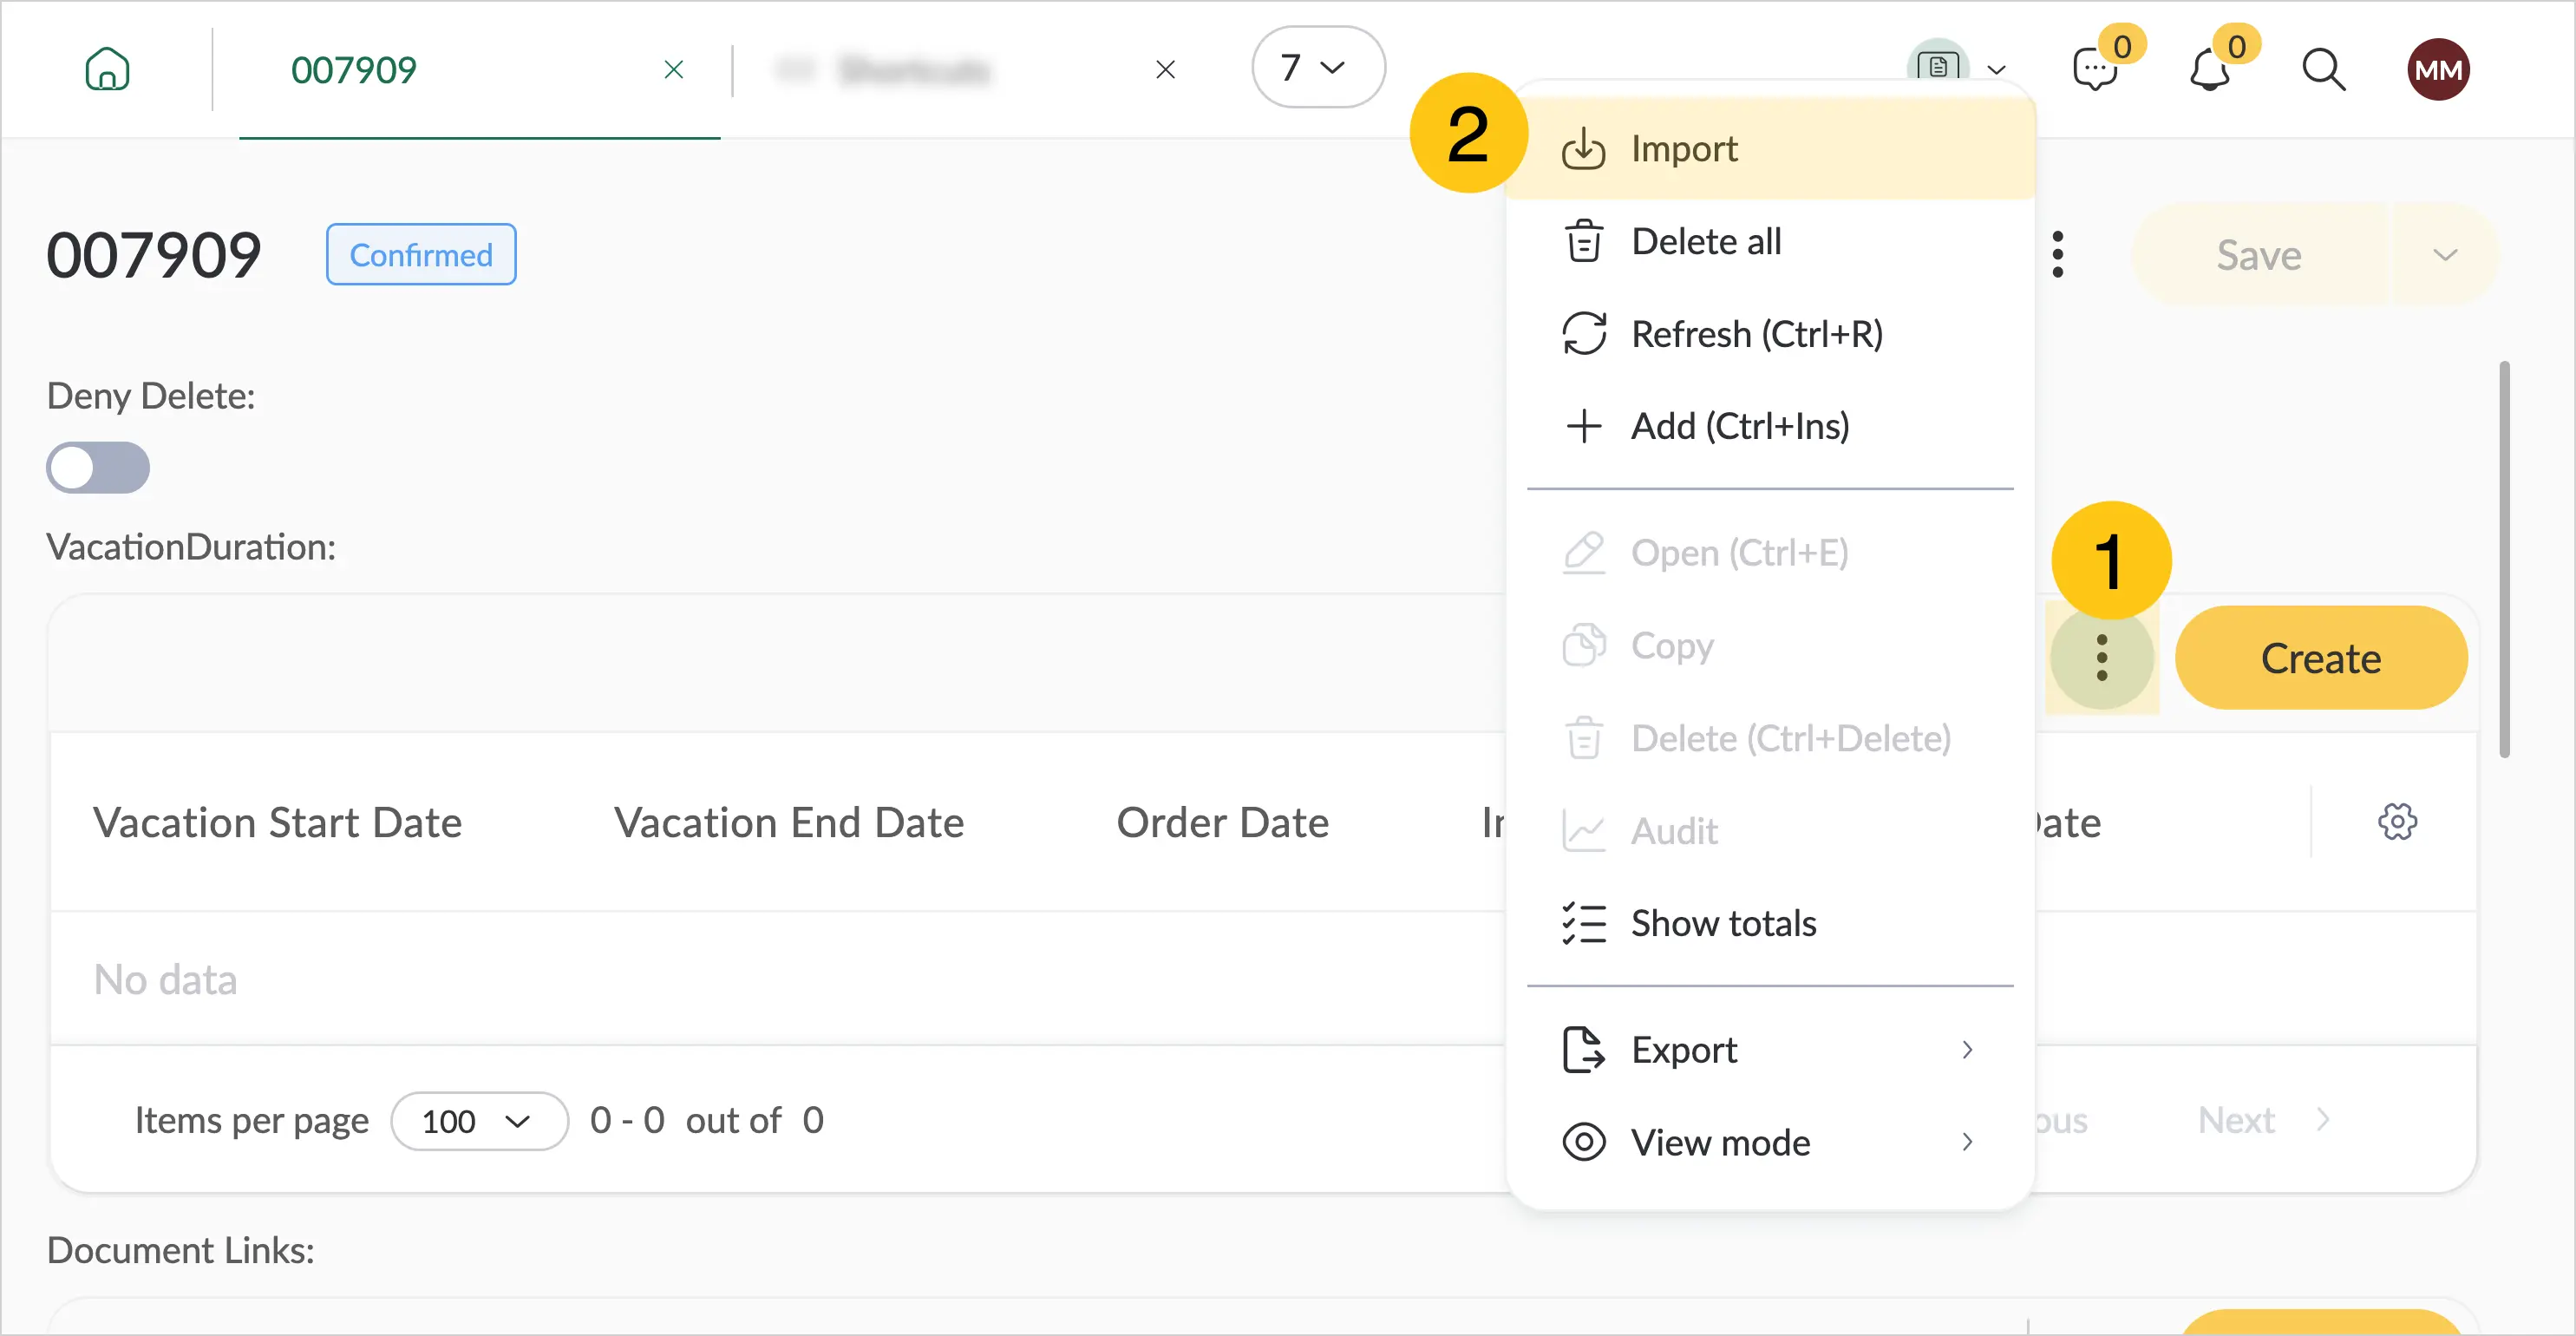
Task: Open the 7 tabs counter dropdown
Action: [1318, 67]
